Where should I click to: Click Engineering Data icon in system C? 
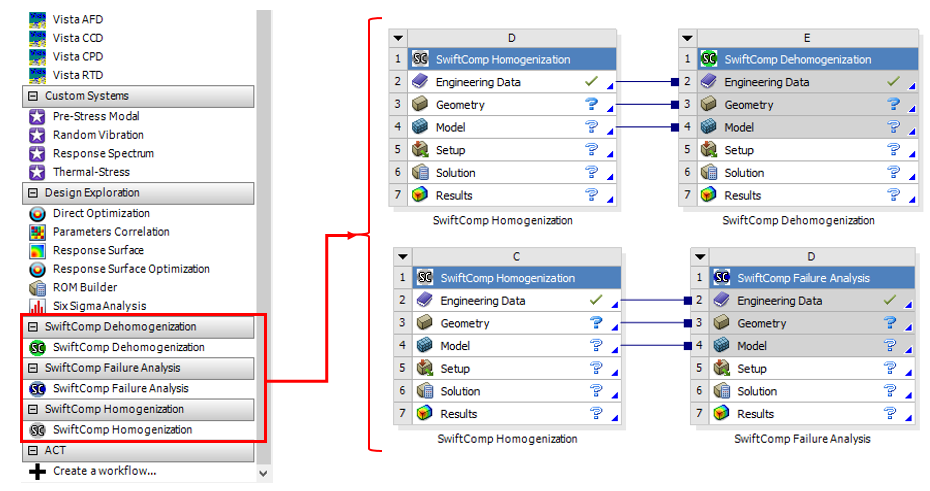[x=425, y=301]
